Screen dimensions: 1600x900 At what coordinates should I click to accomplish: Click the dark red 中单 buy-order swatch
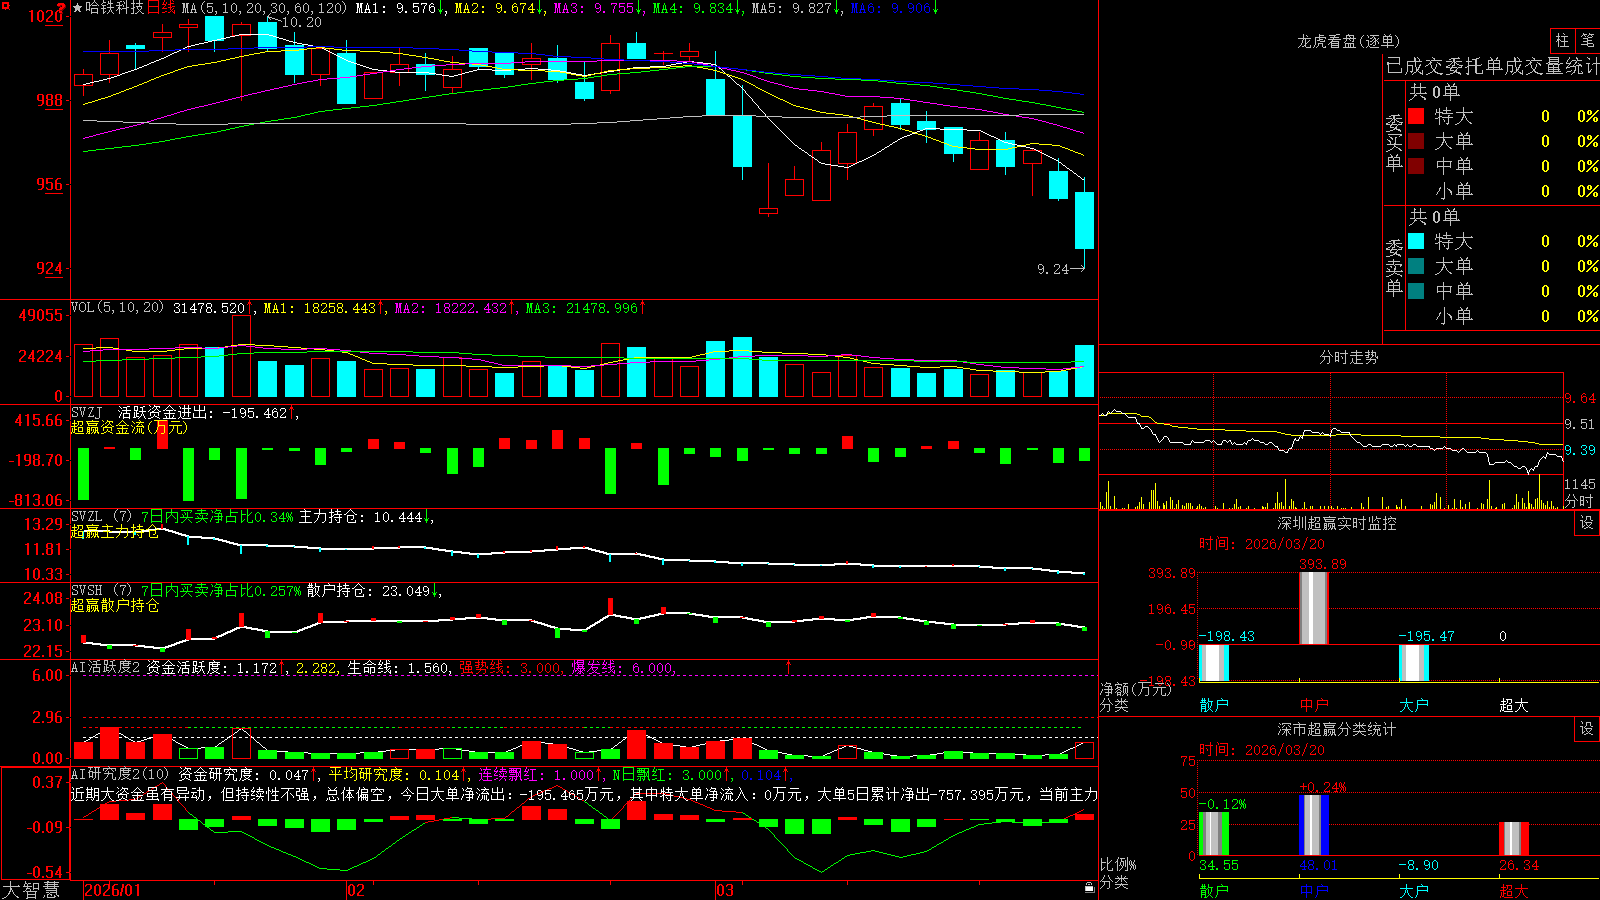click(x=1416, y=166)
